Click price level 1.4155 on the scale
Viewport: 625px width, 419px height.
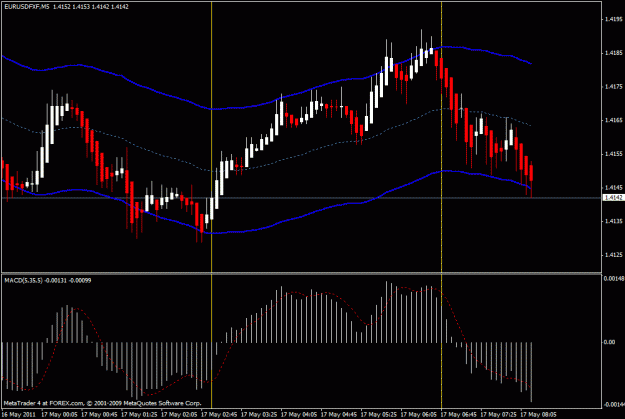coord(614,154)
